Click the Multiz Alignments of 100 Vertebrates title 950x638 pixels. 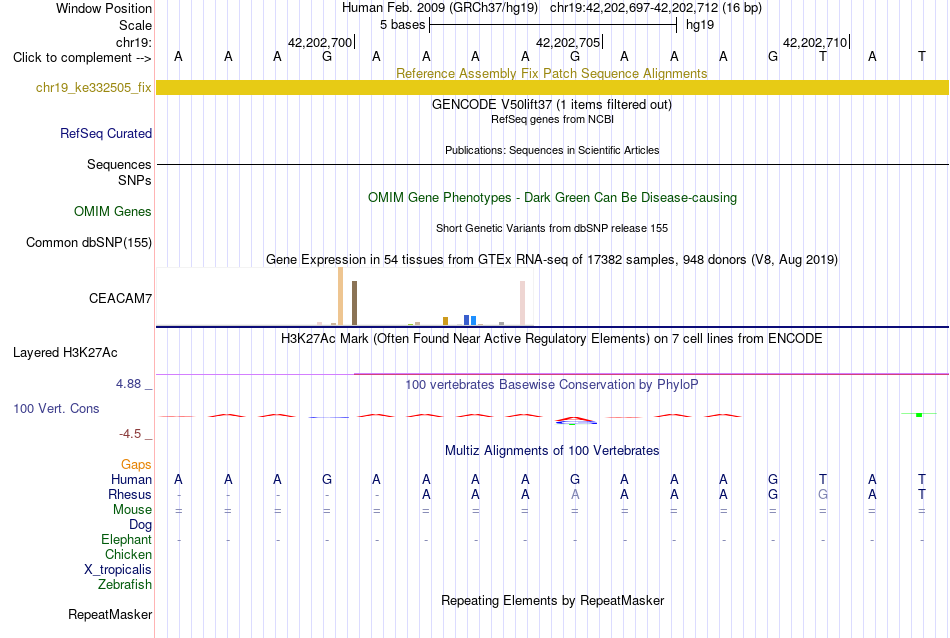tap(552, 451)
